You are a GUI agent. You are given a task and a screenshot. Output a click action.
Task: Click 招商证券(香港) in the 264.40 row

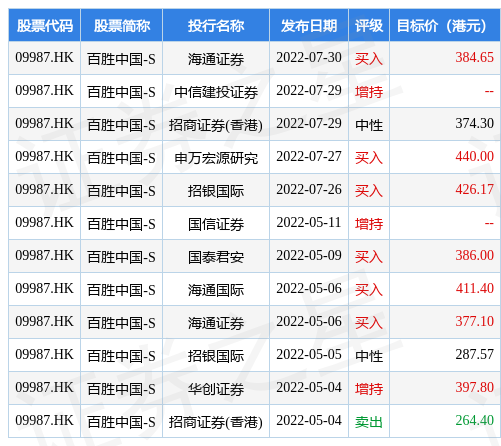[x=216, y=422]
